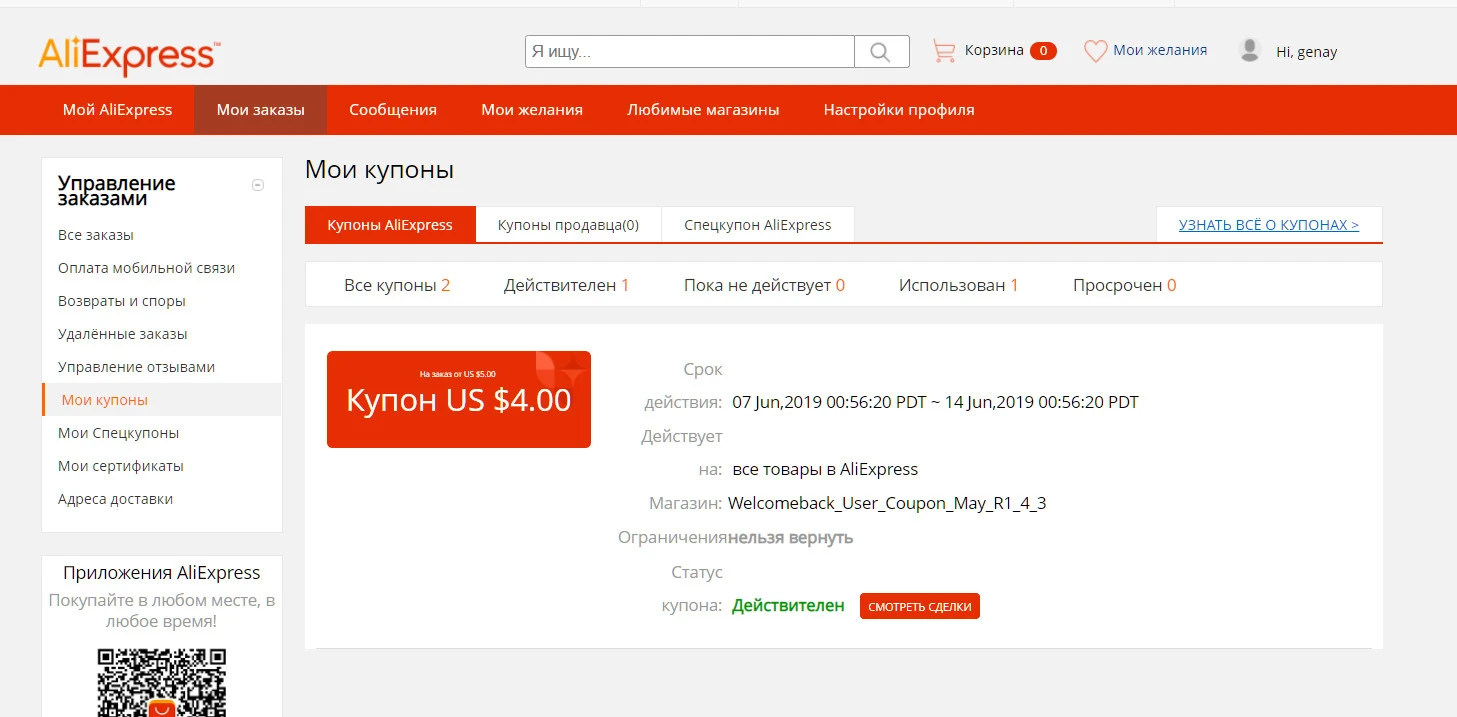Open the Мои заказы menu item
The image size is (1457, 717).
[x=260, y=110]
